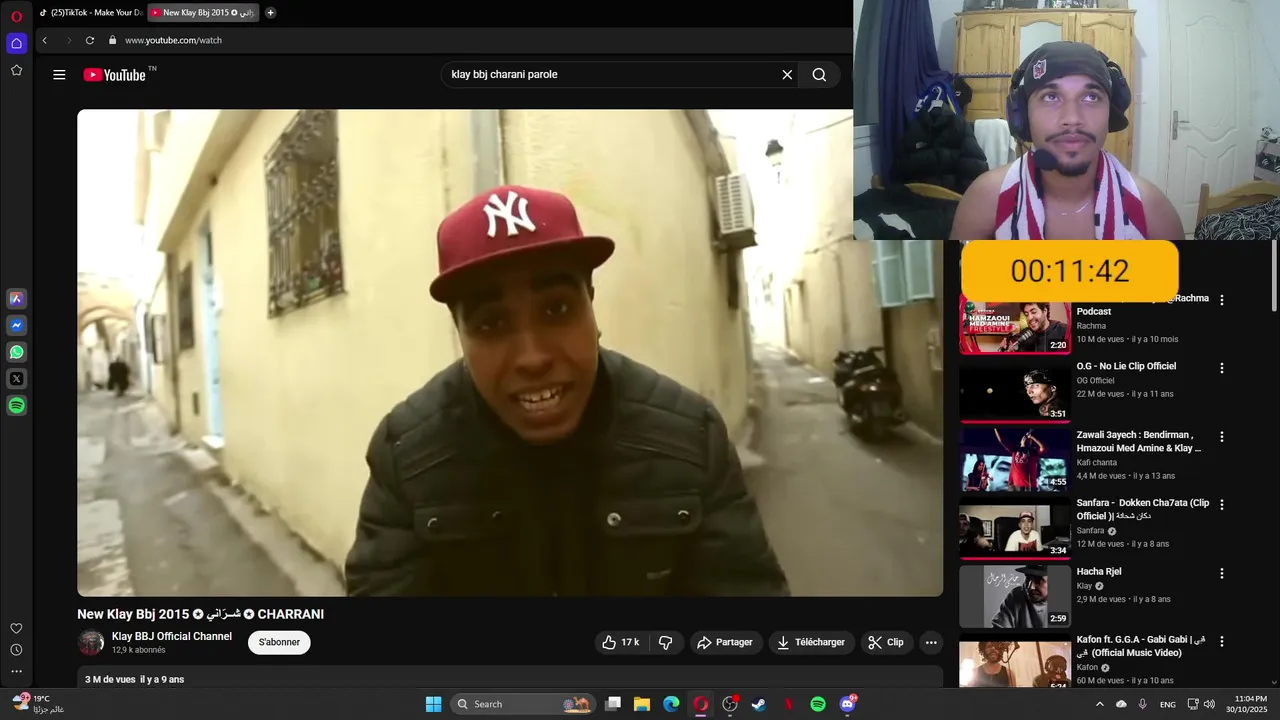The width and height of the screenshot is (1280, 720).
Task: Open Aria AI icon in Opera sidebar
Action: (16, 298)
